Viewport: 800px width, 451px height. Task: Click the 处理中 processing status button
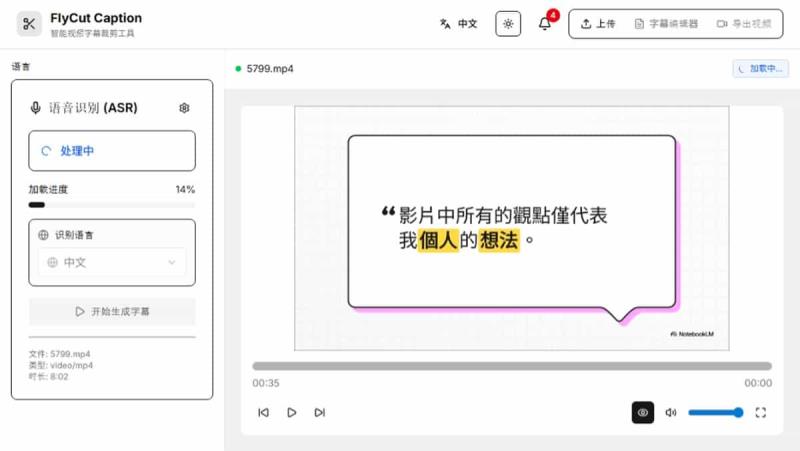pos(112,151)
